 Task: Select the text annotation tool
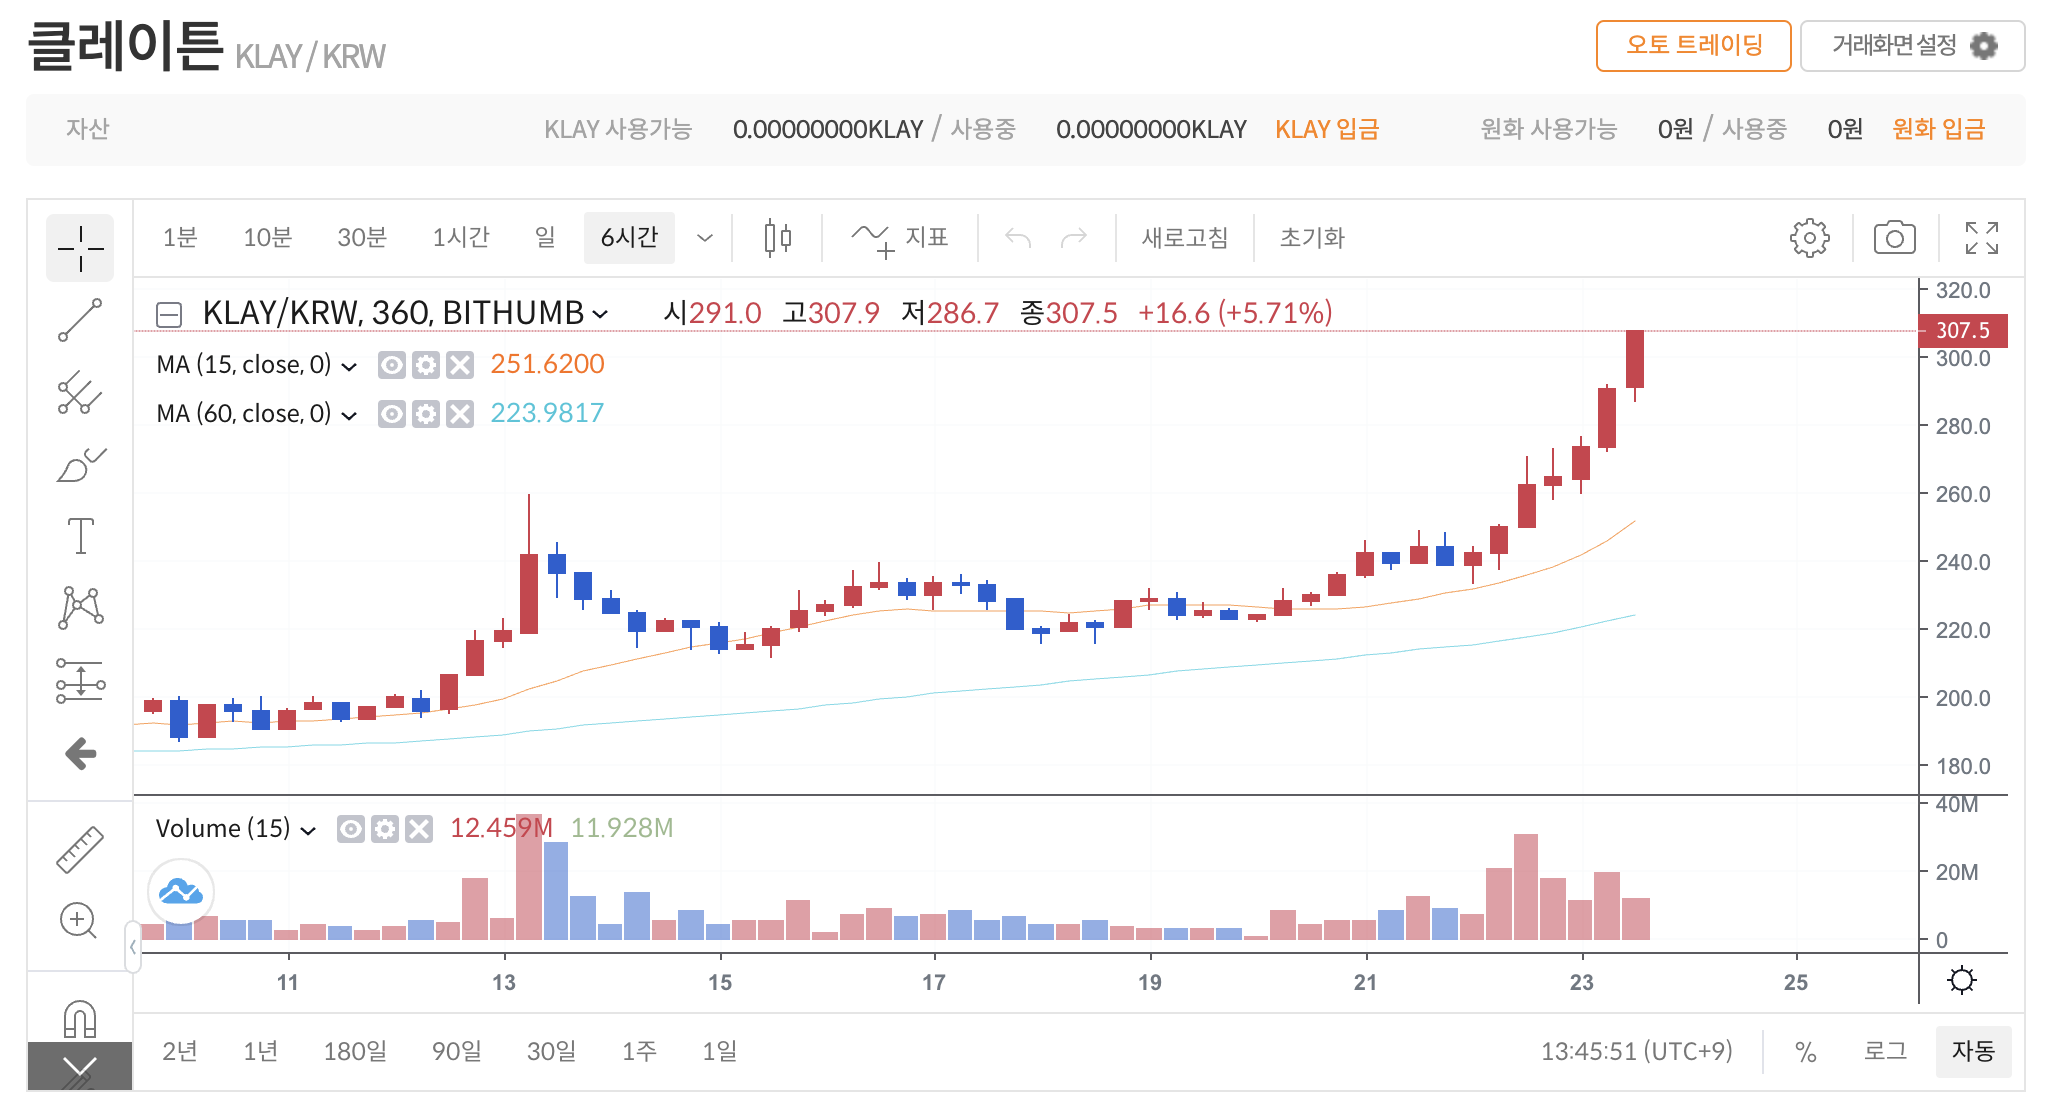pyautogui.click(x=80, y=536)
